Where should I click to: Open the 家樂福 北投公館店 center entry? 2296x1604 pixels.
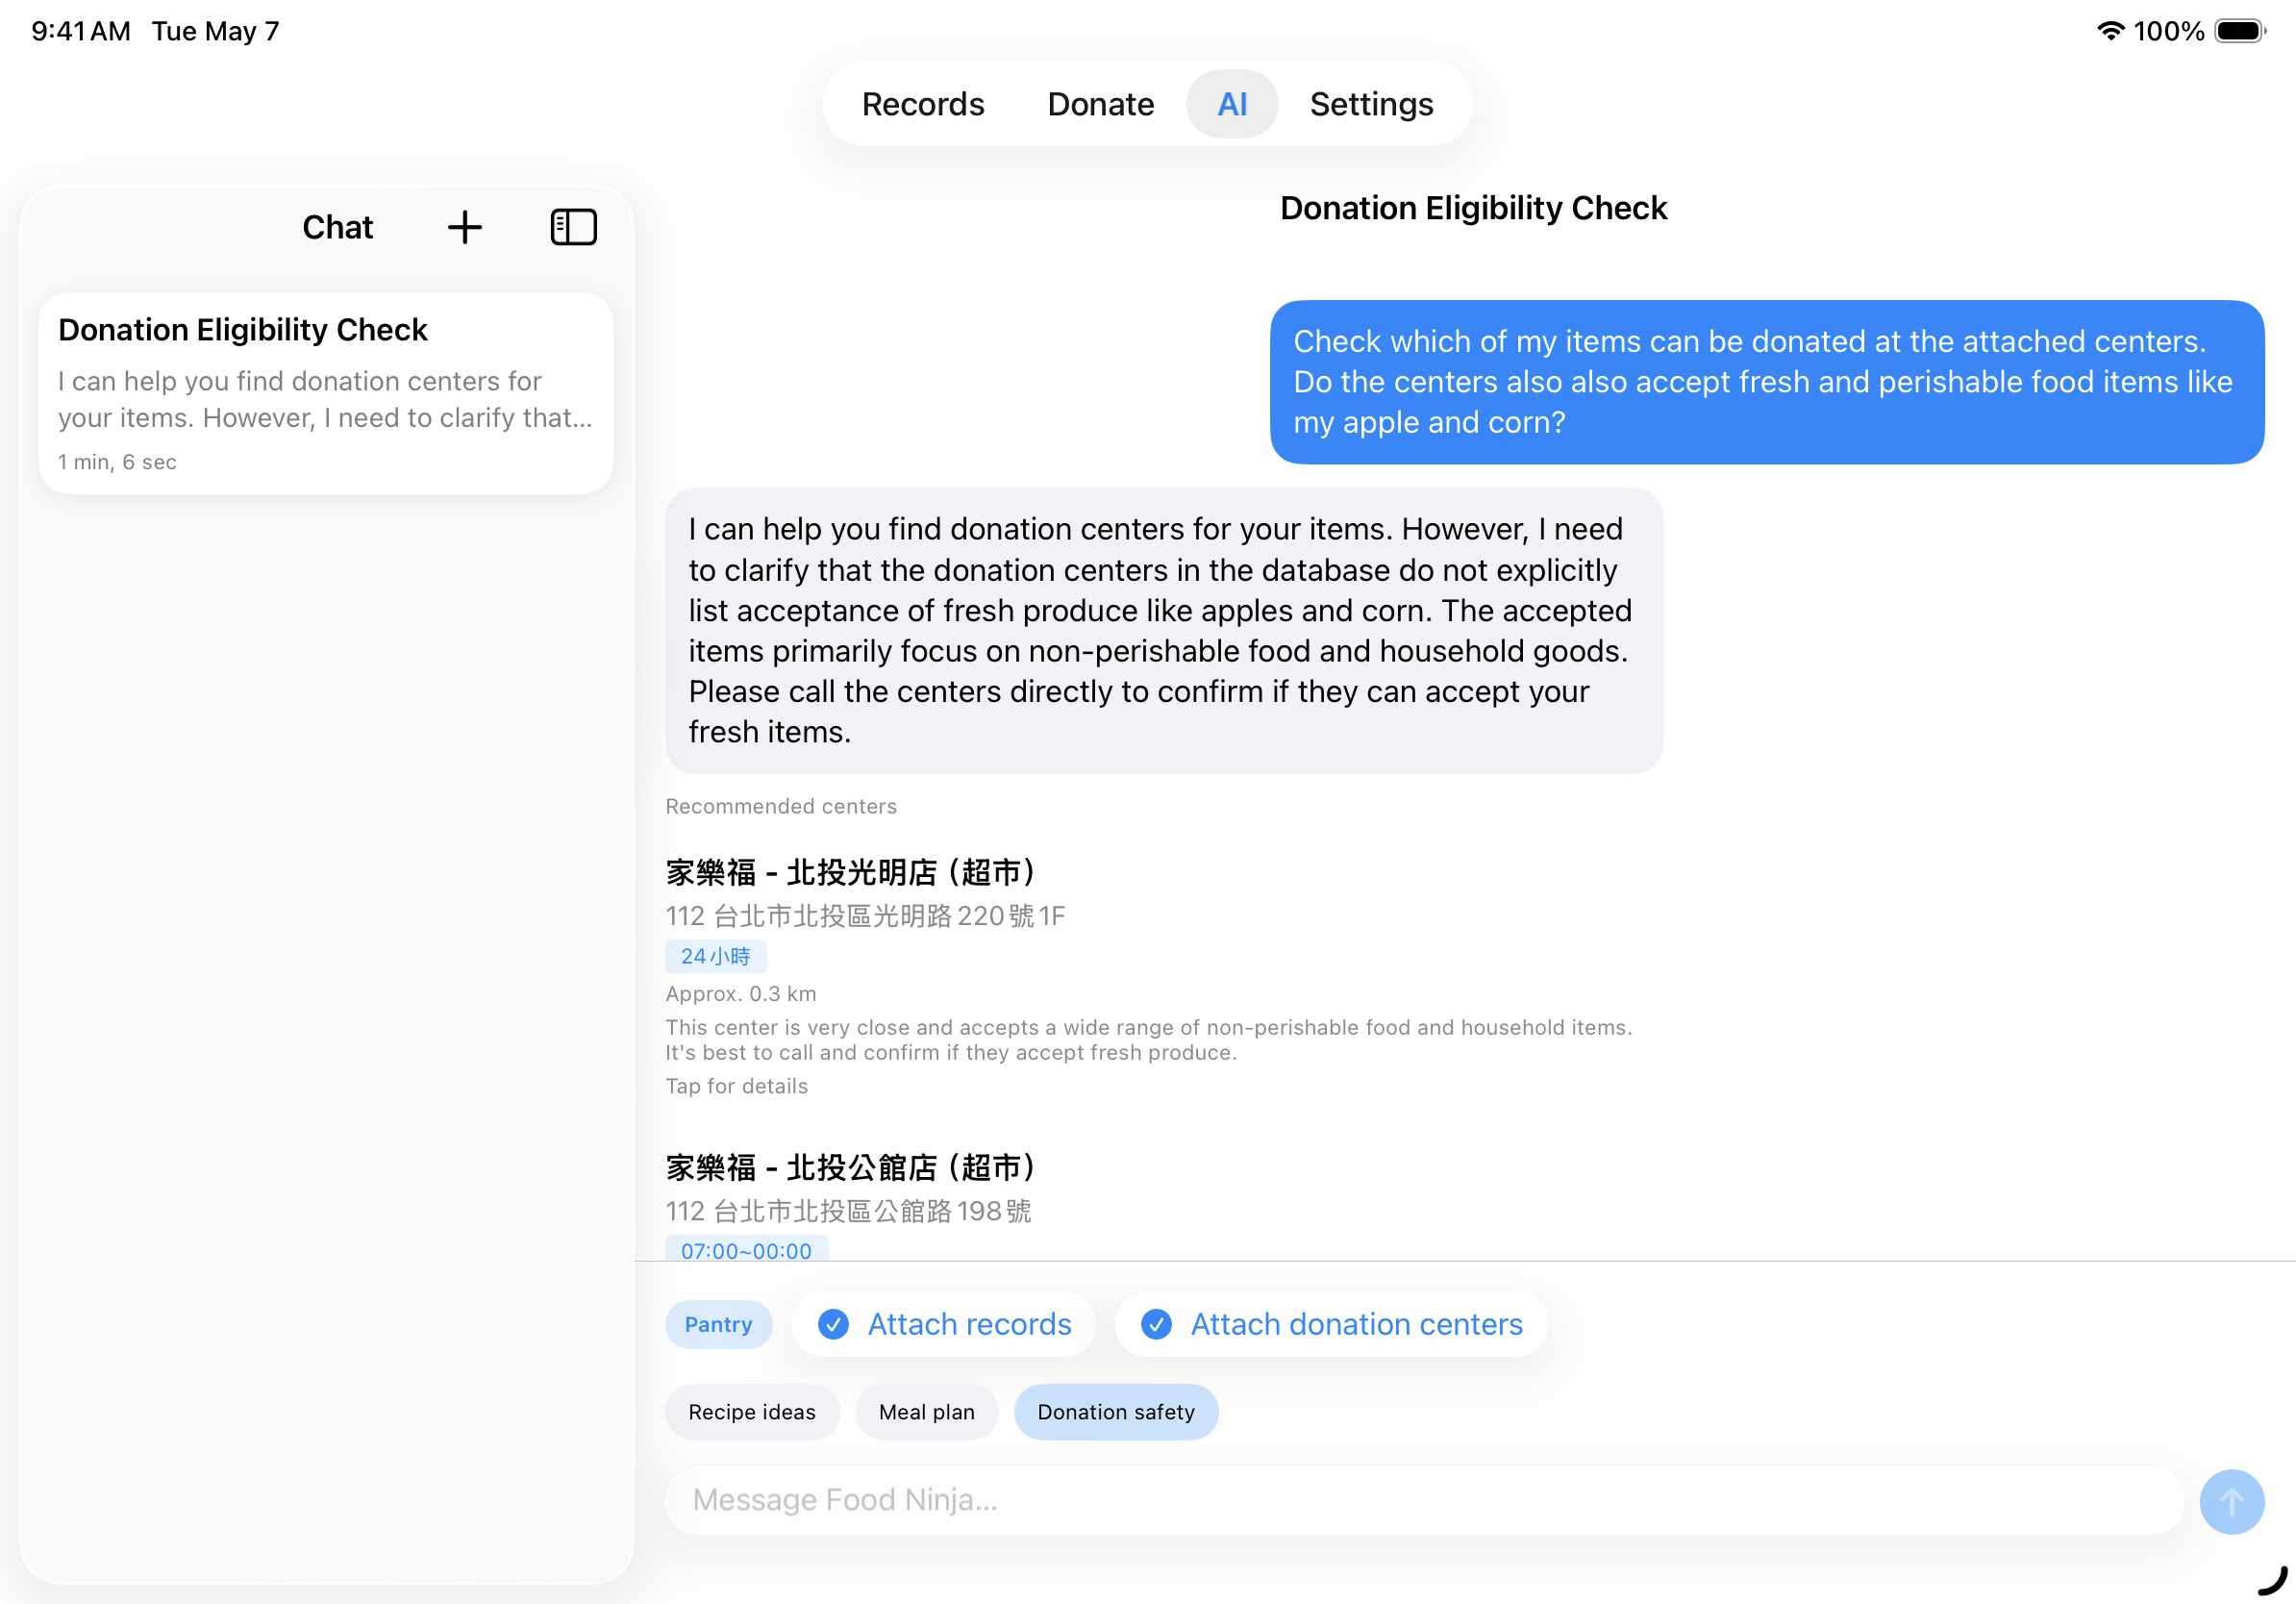[850, 1167]
